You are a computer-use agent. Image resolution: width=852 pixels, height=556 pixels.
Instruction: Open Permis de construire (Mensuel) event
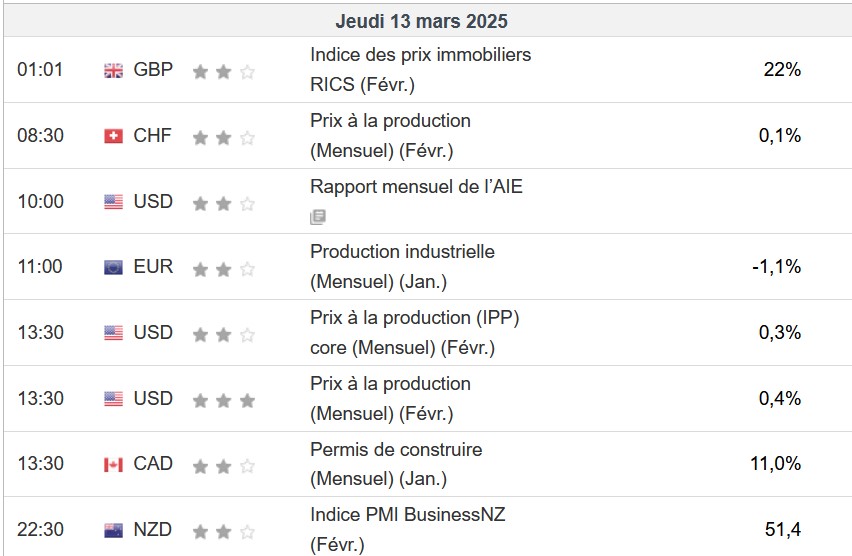tap(396, 463)
